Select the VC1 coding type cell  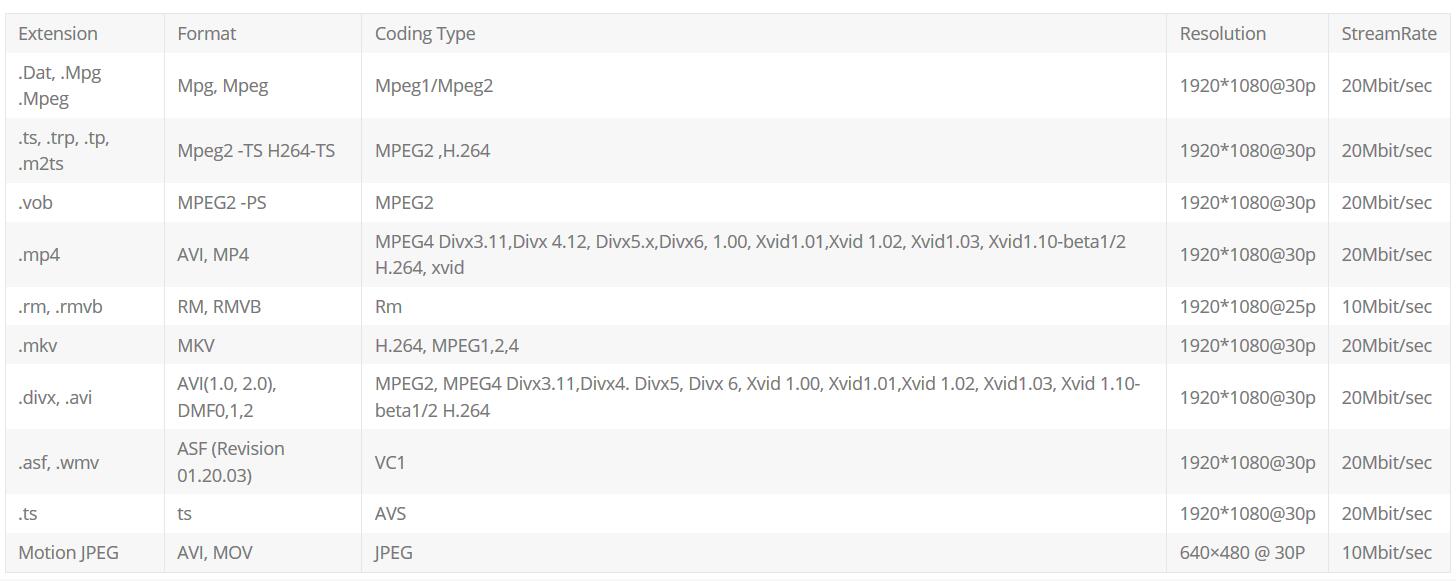pos(390,462)
